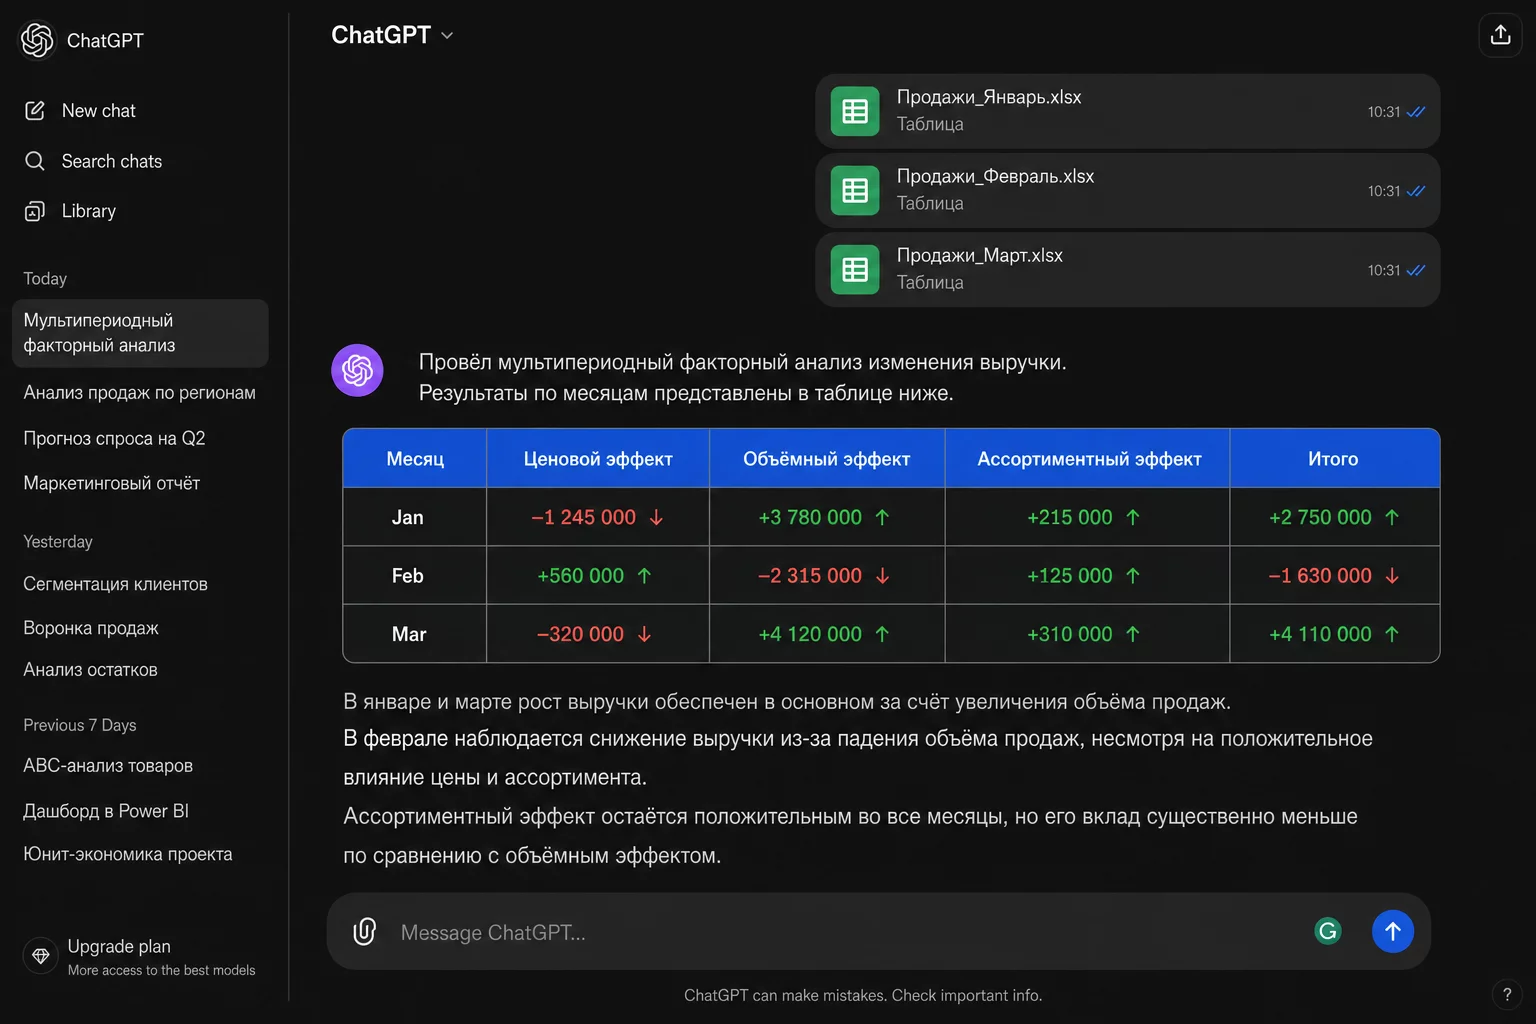Click the −1 245 000 price effect cell
Image resolution: width=1536 pixels, height=1024 pixels.
[598, 517]
